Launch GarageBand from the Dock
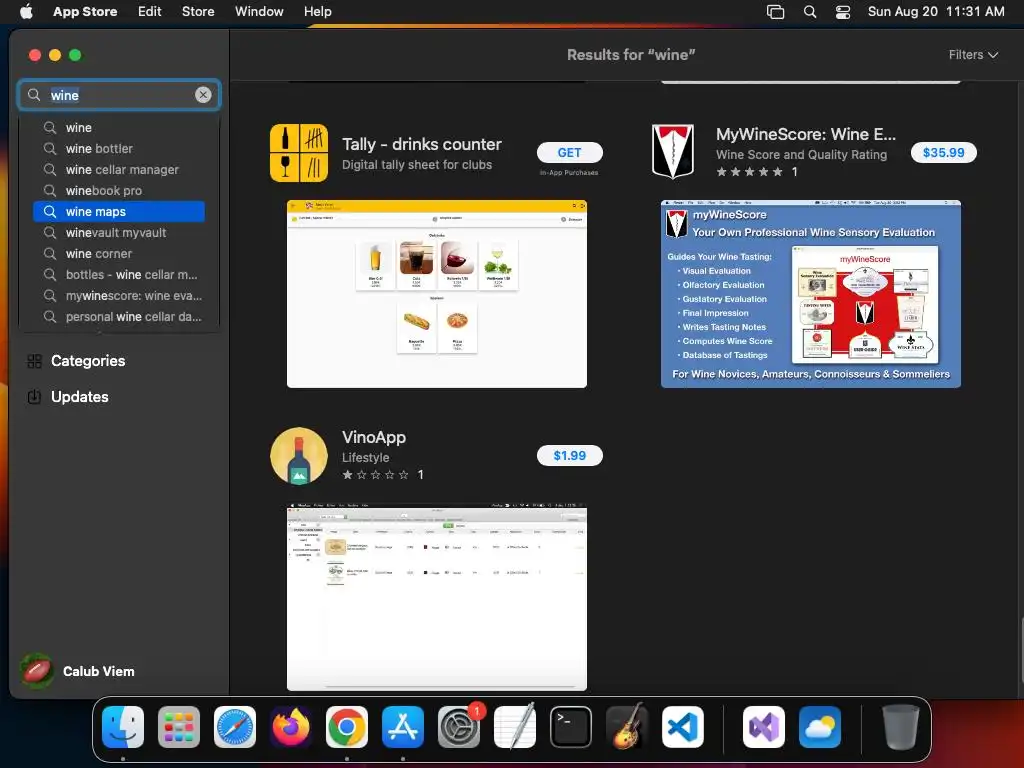Image resolution: width=1024 pixels, height=768 pixels. pos(627,727)
